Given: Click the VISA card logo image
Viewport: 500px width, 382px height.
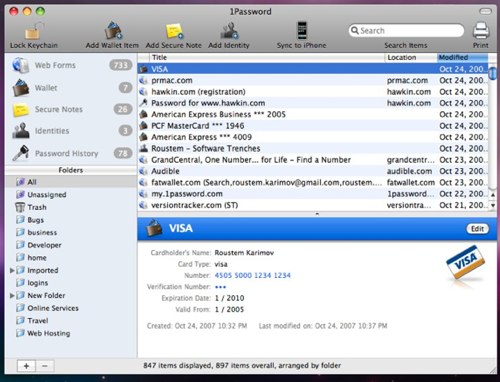Looking at the screenshot, I should point(465,262).
